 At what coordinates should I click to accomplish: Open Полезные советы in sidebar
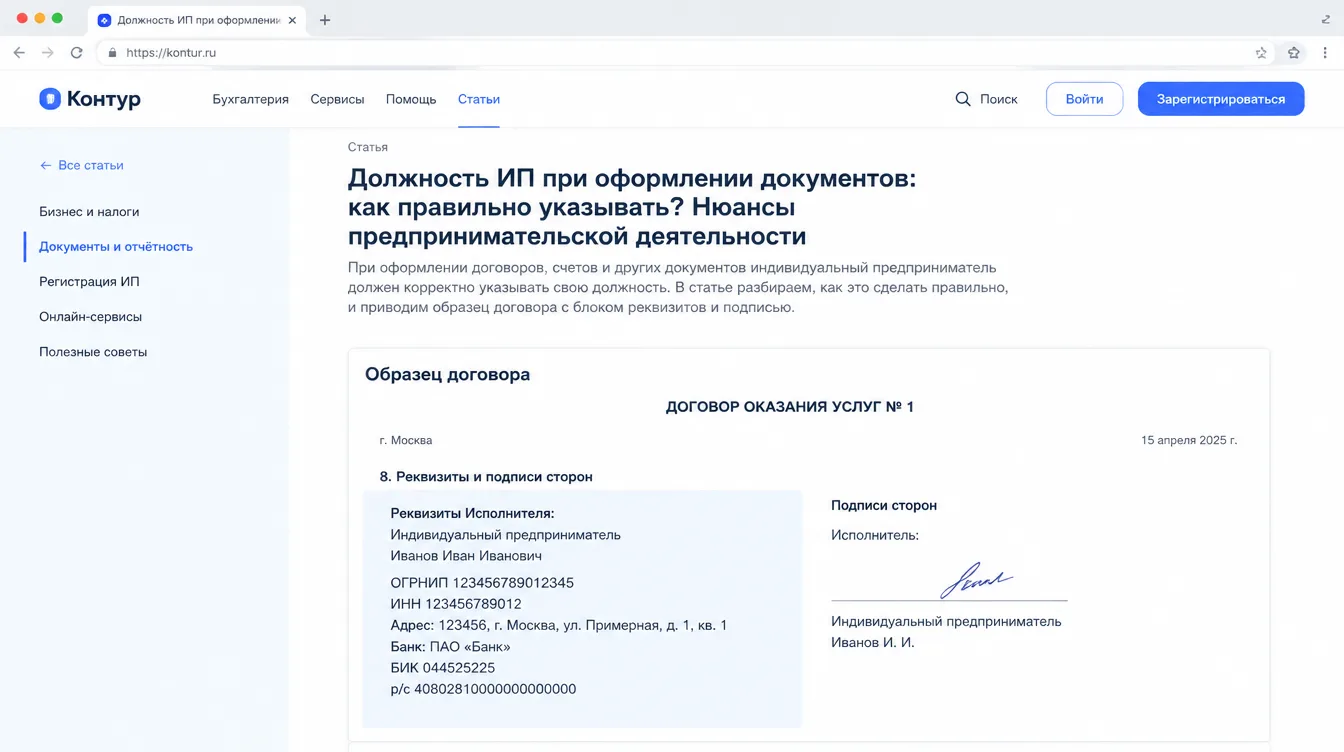tap(93, 352)
